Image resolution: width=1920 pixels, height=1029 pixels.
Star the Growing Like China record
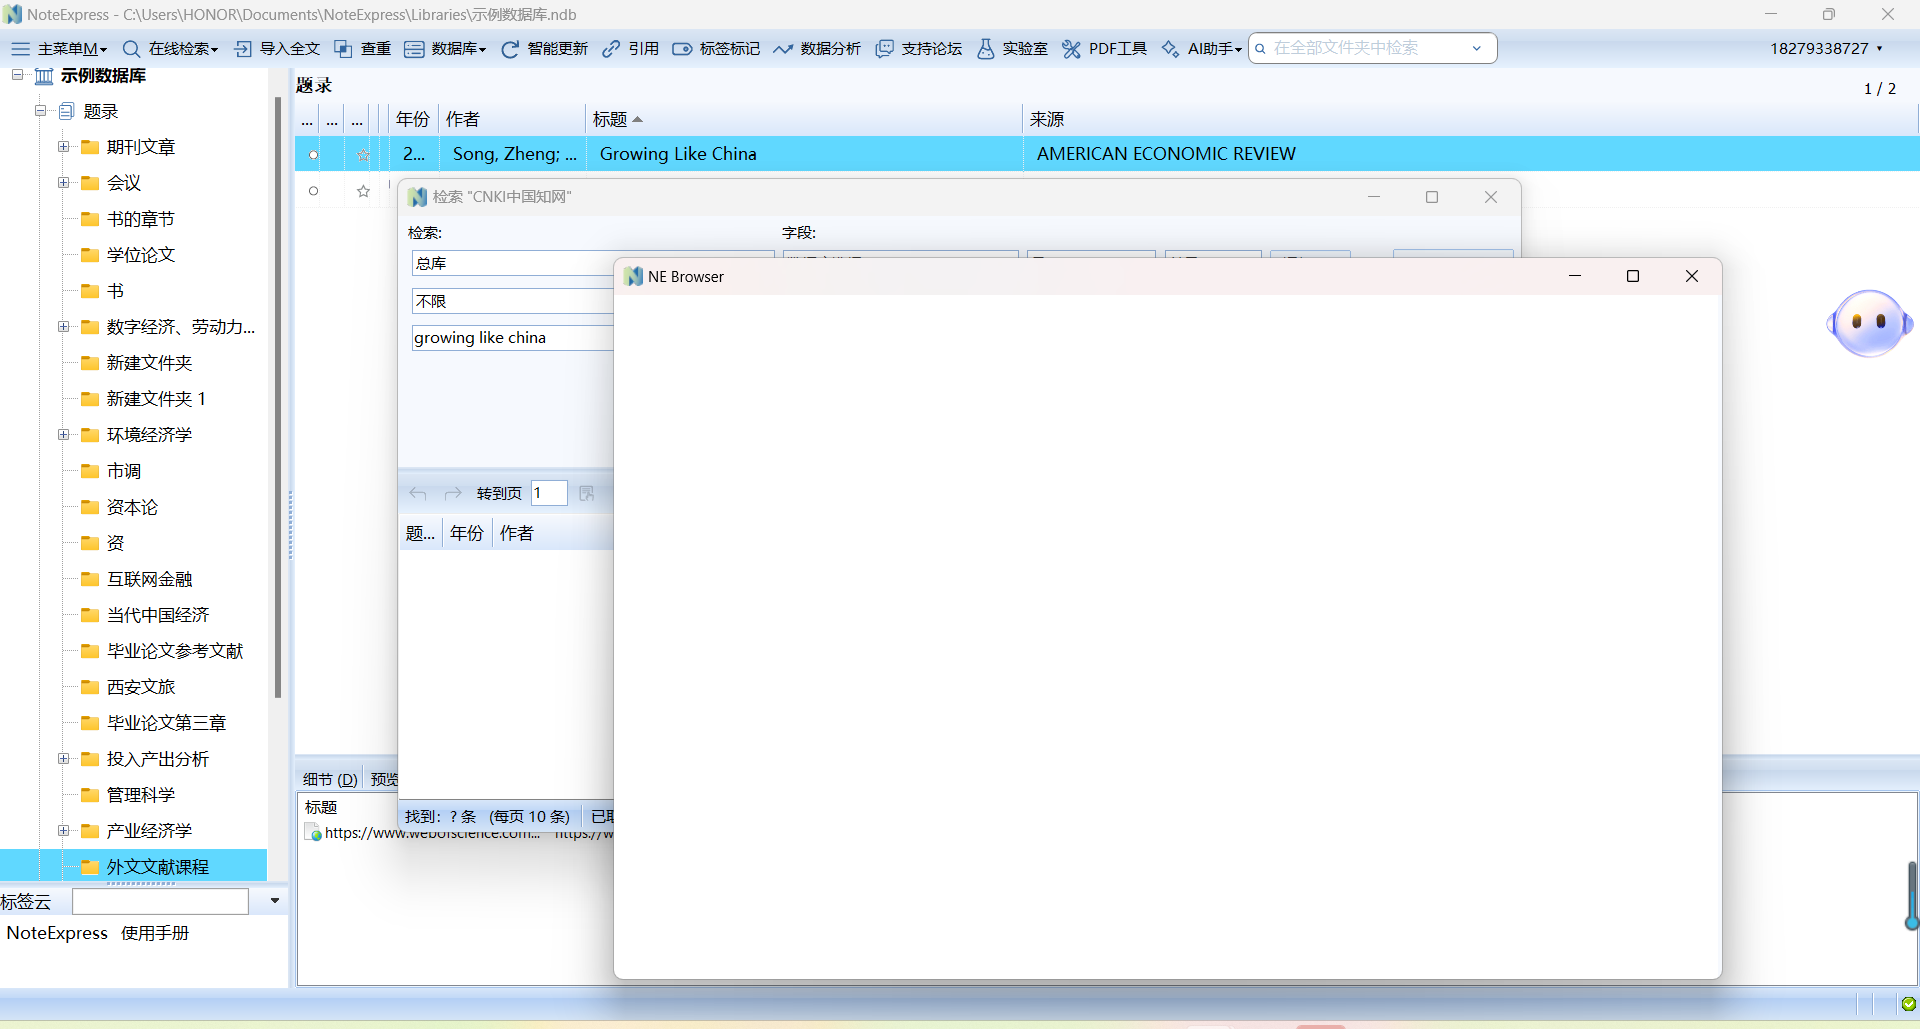click(363, 154)
